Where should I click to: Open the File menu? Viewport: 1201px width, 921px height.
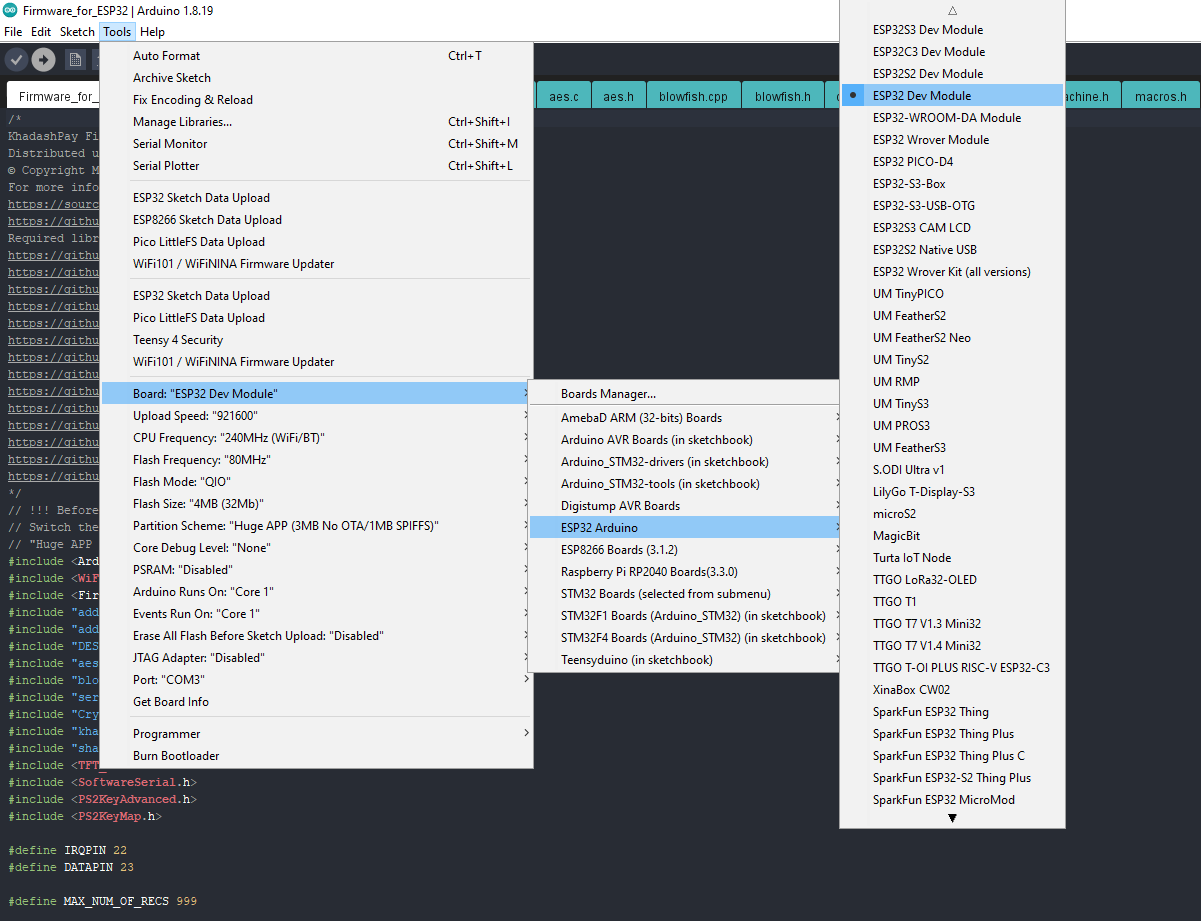(x=13, y=32)
